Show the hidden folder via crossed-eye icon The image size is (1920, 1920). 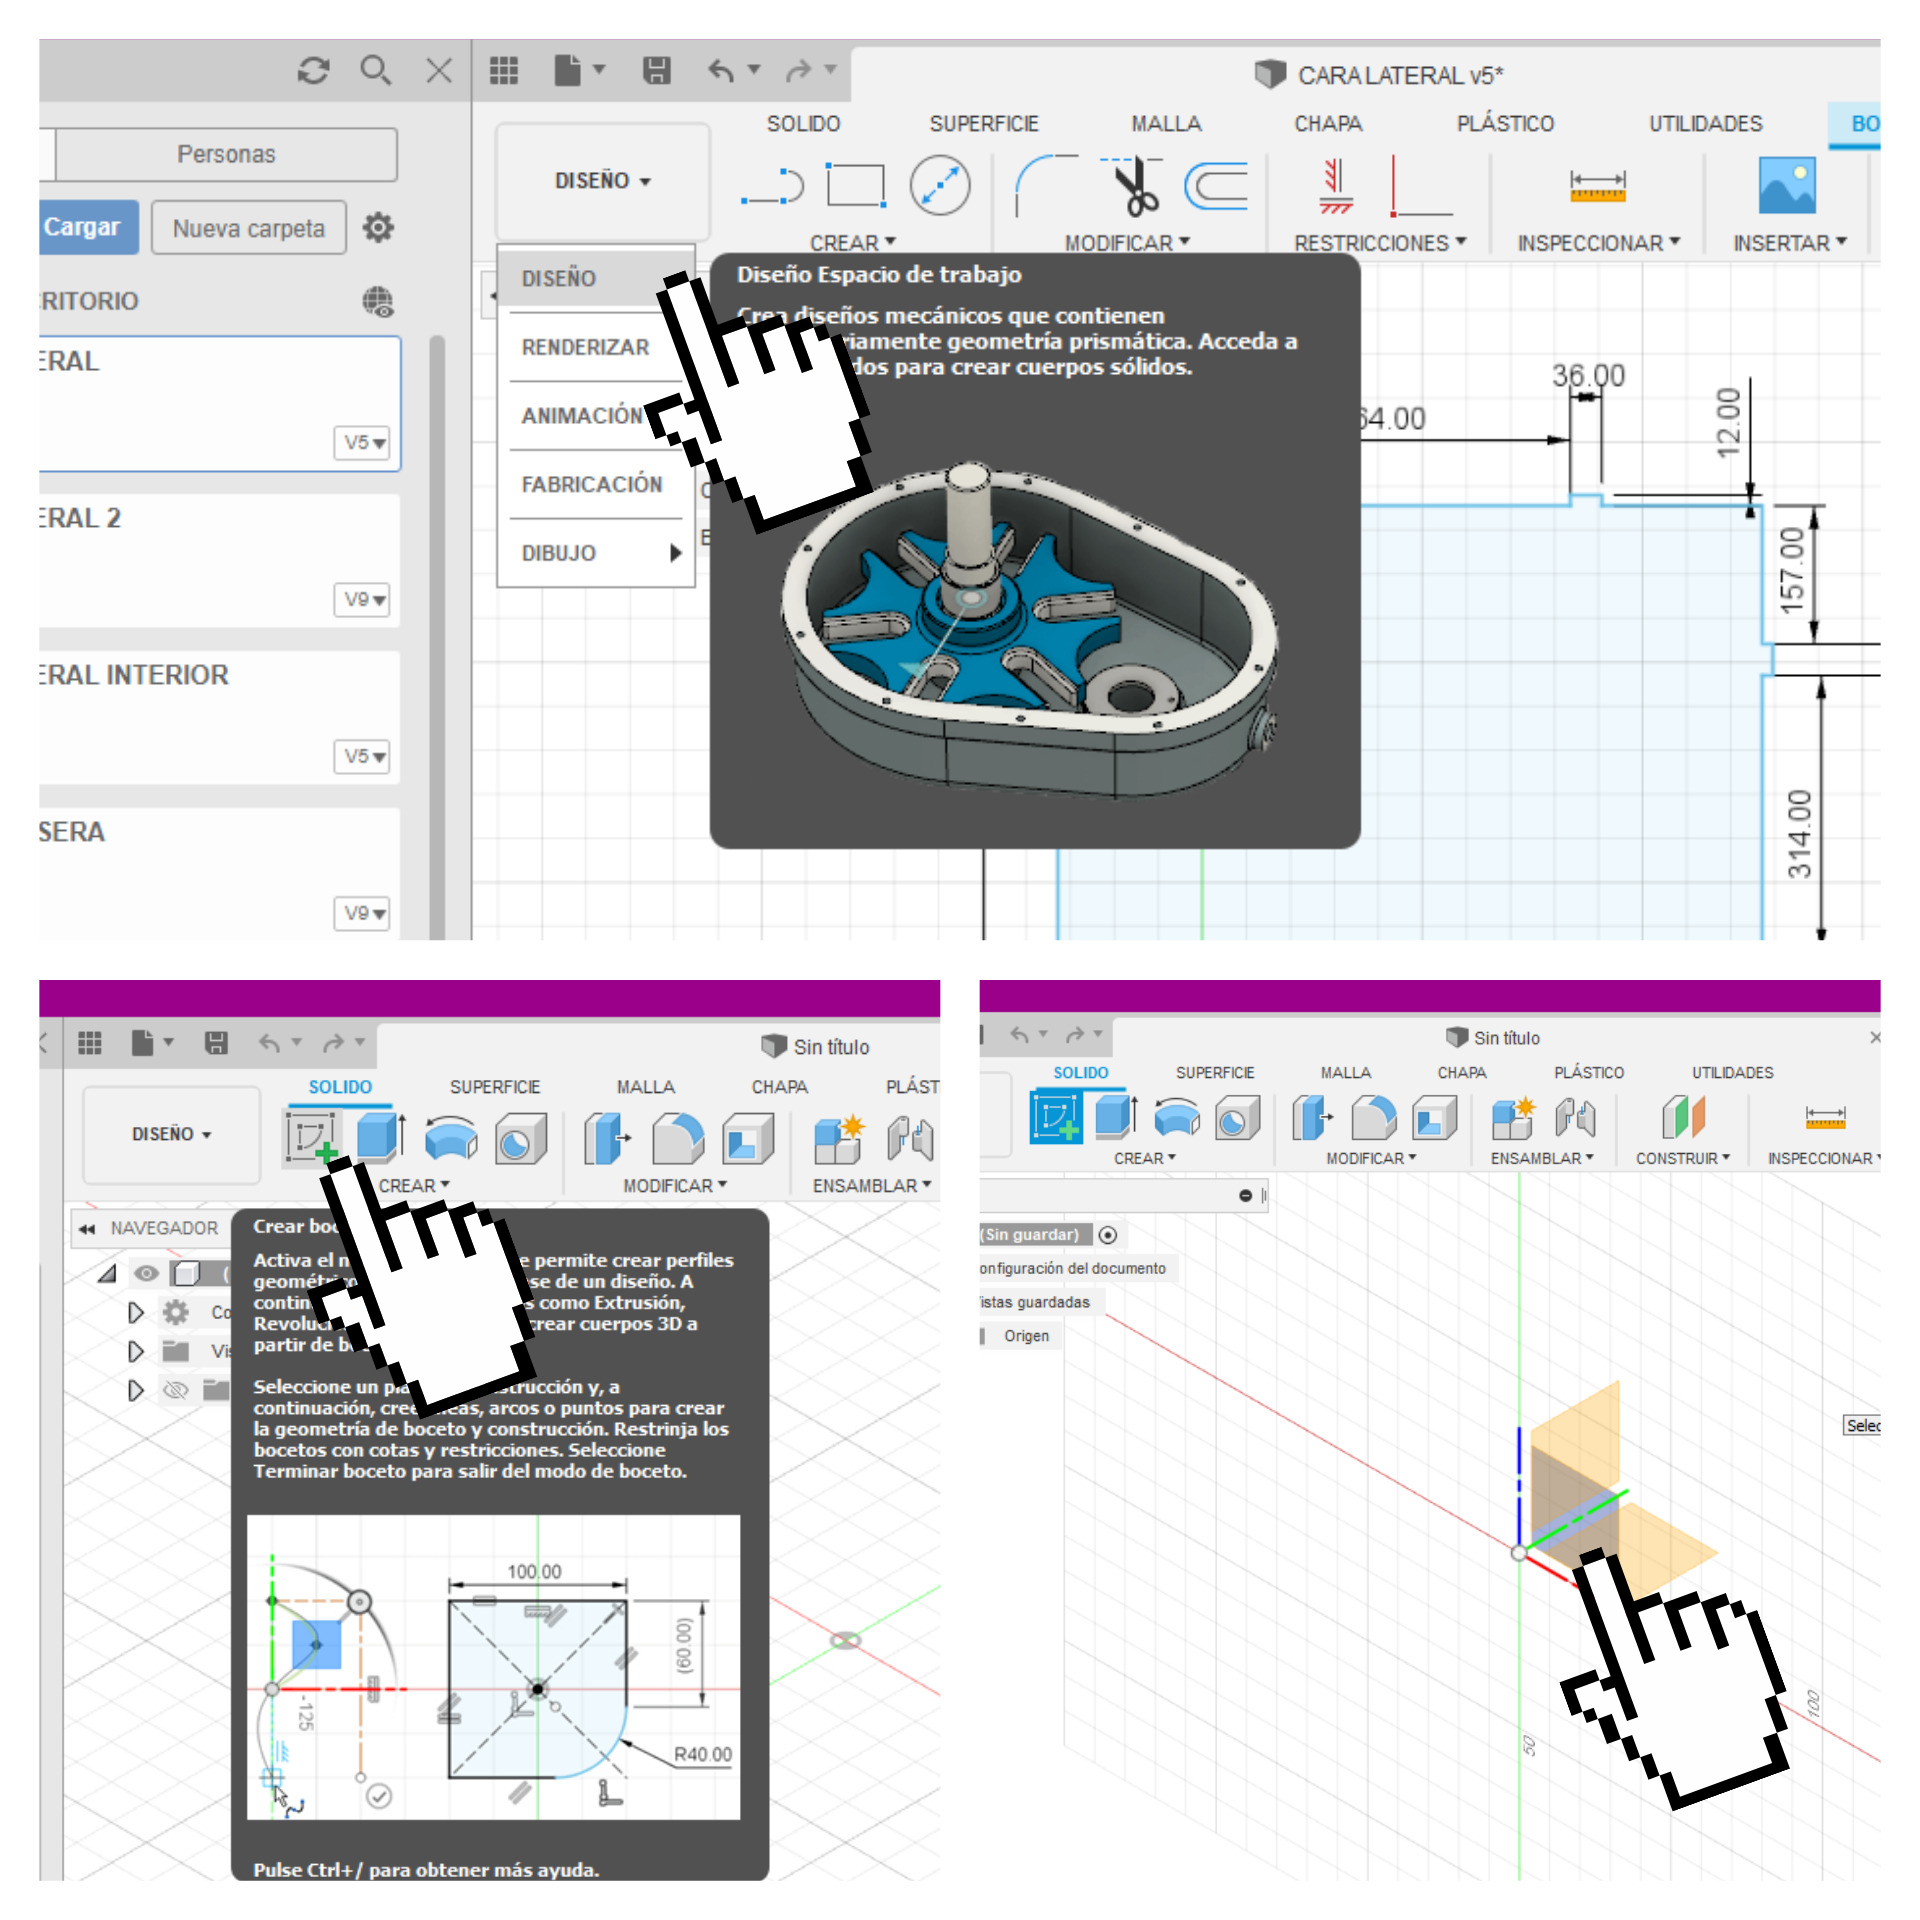coord(176,1390)
